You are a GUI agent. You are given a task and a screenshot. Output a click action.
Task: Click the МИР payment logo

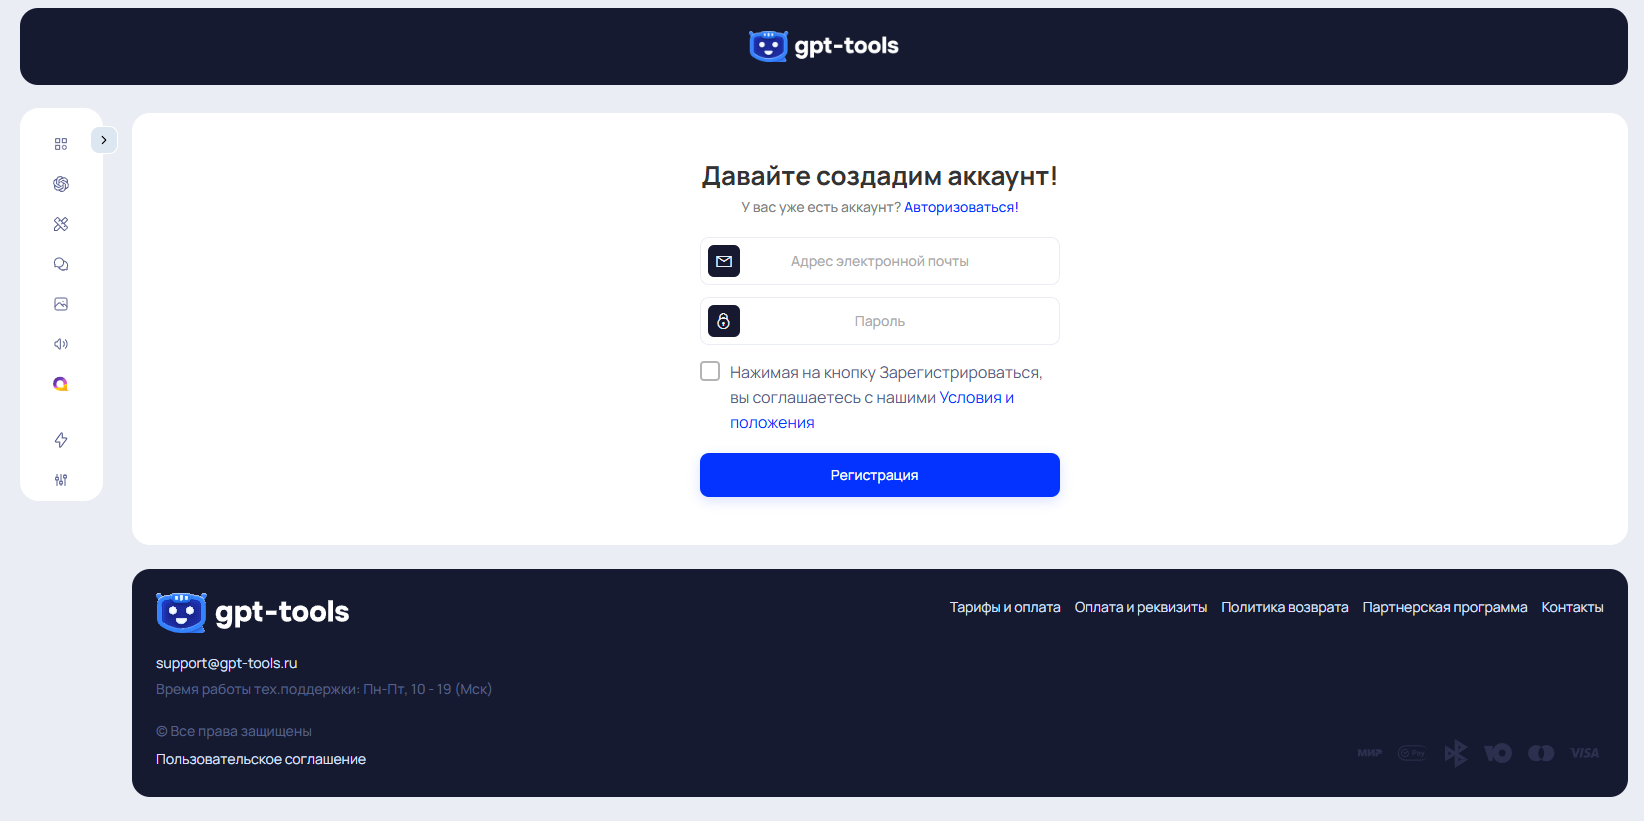point(1370,753)
